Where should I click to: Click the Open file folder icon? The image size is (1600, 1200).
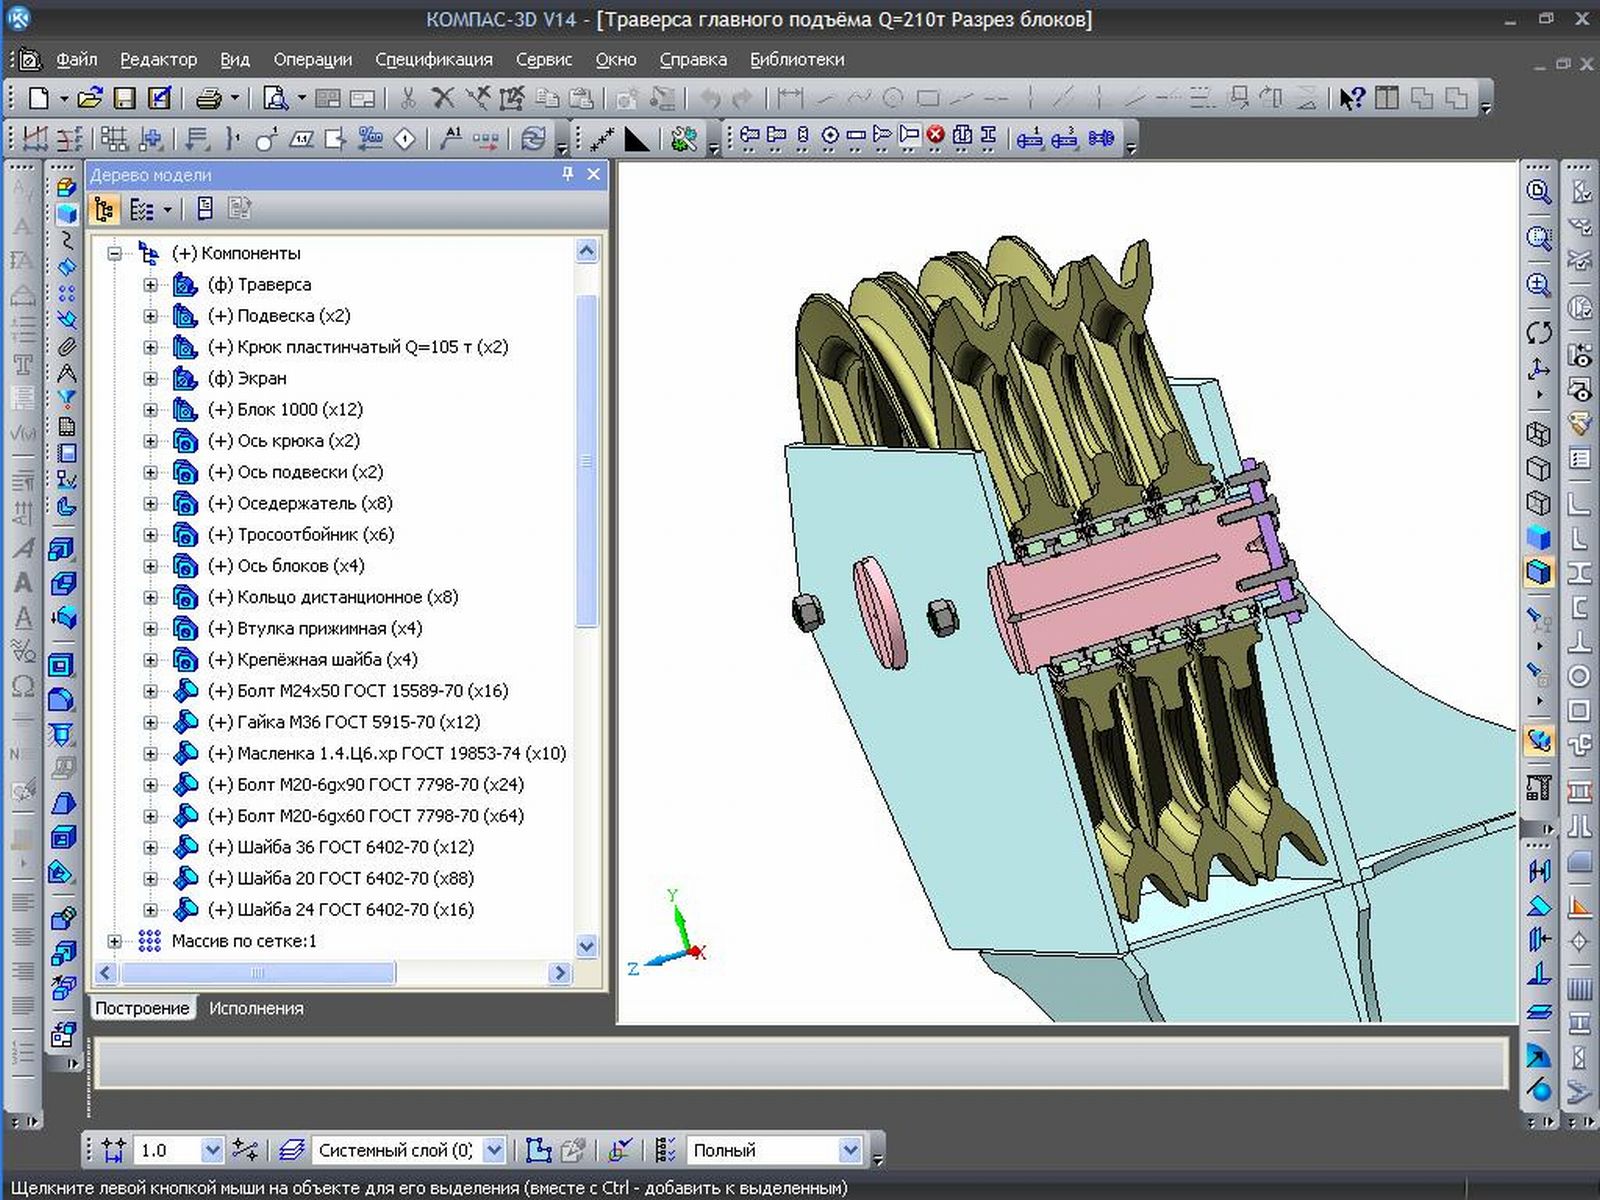tap(90, 98)
